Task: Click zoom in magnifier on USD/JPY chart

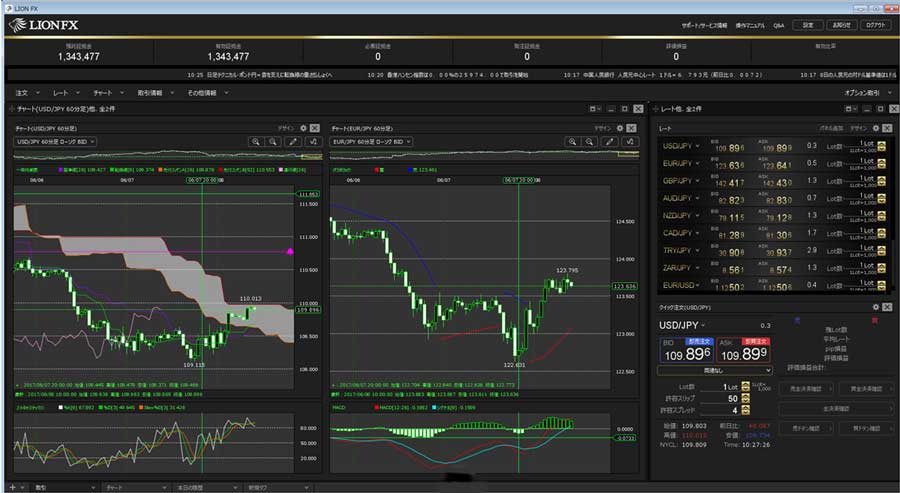Action: pyautogui.click(x=256, y=142)
